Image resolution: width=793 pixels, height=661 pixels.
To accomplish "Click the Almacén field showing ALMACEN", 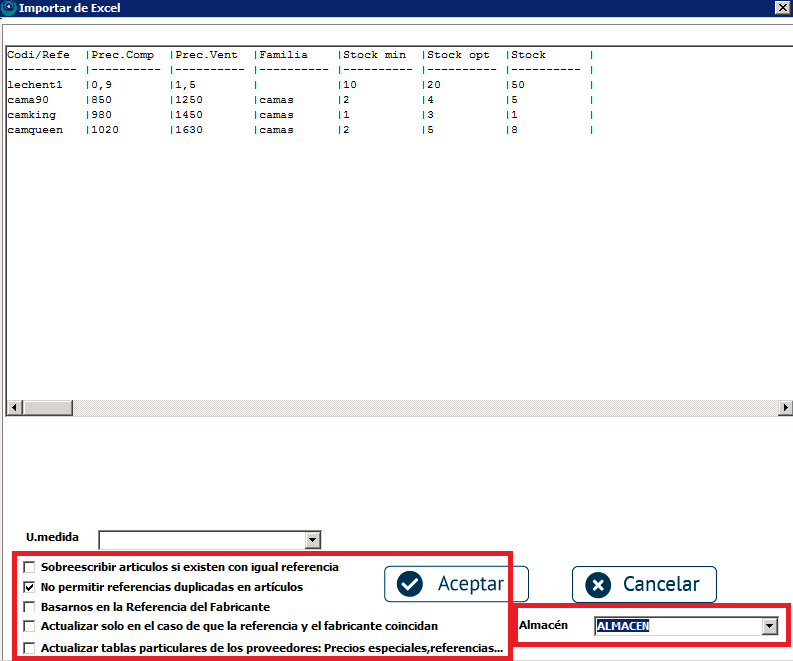I will pos(676,626).
